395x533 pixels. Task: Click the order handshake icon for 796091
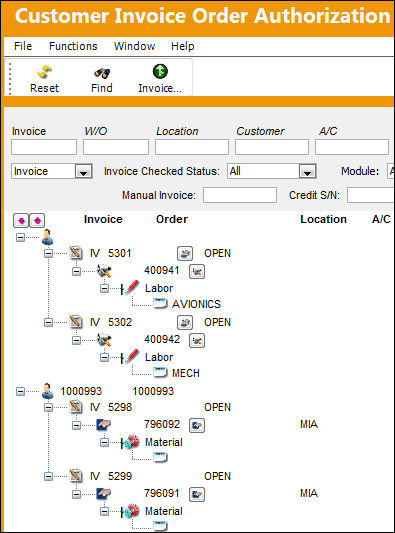point(103,494)
